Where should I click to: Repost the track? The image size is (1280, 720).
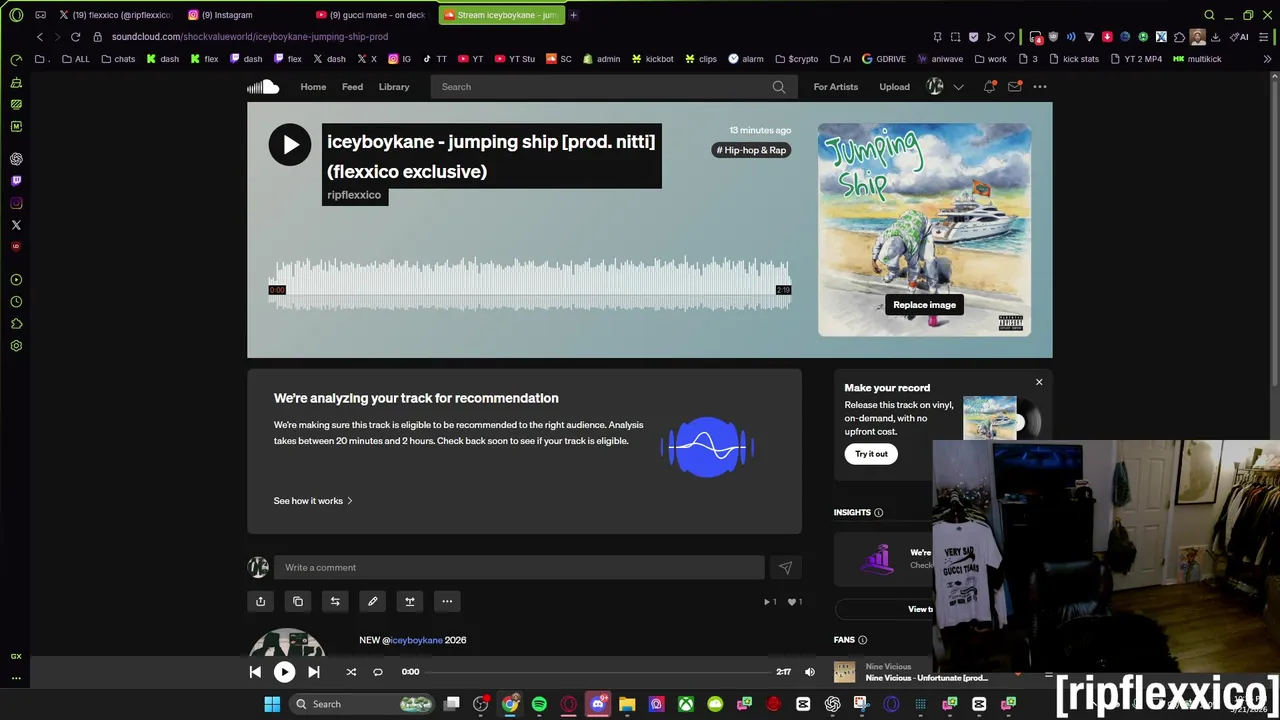point(335,601)
